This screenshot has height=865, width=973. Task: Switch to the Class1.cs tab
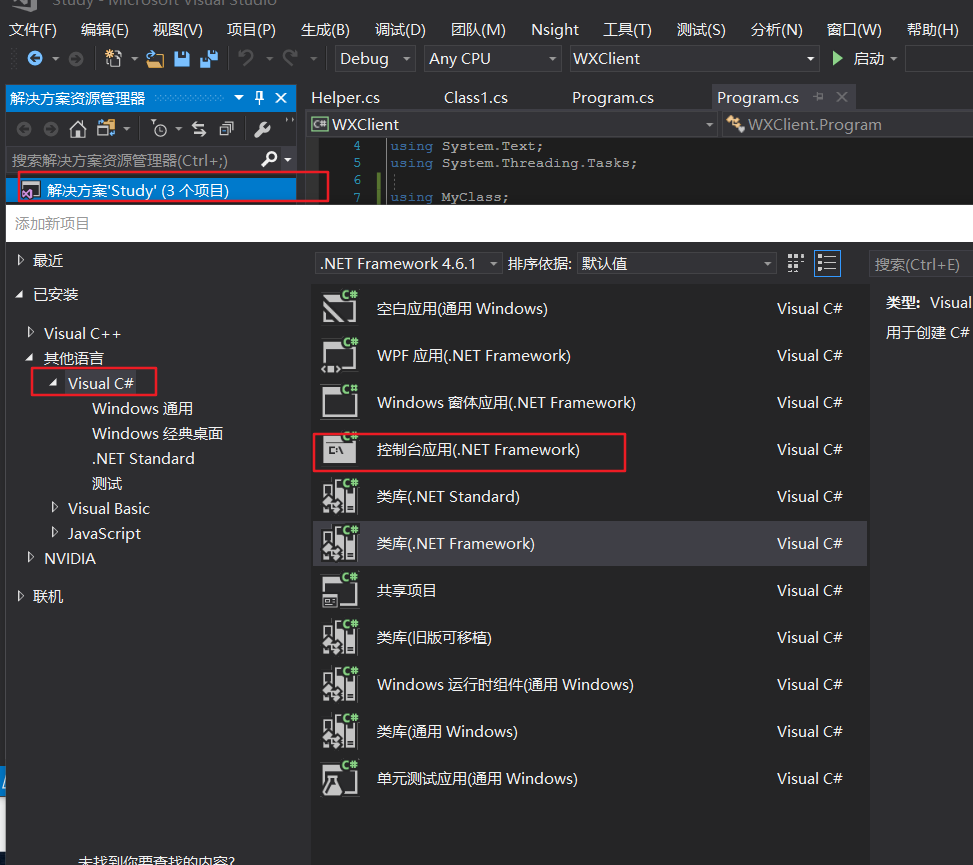pyautogui.click(x=476, y=98)
